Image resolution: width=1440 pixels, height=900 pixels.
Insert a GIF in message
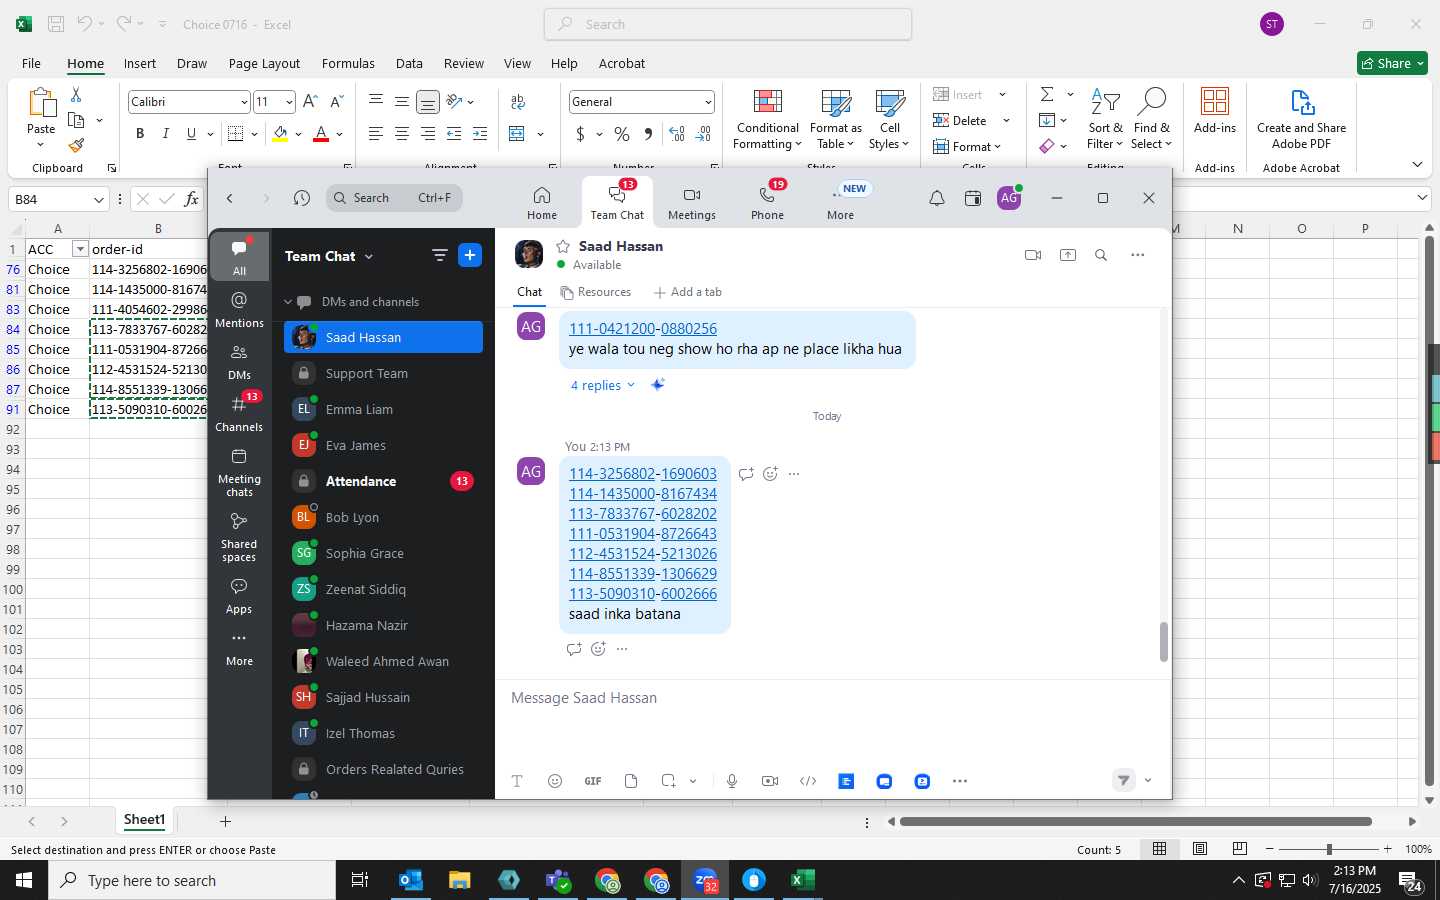[593, 781]
